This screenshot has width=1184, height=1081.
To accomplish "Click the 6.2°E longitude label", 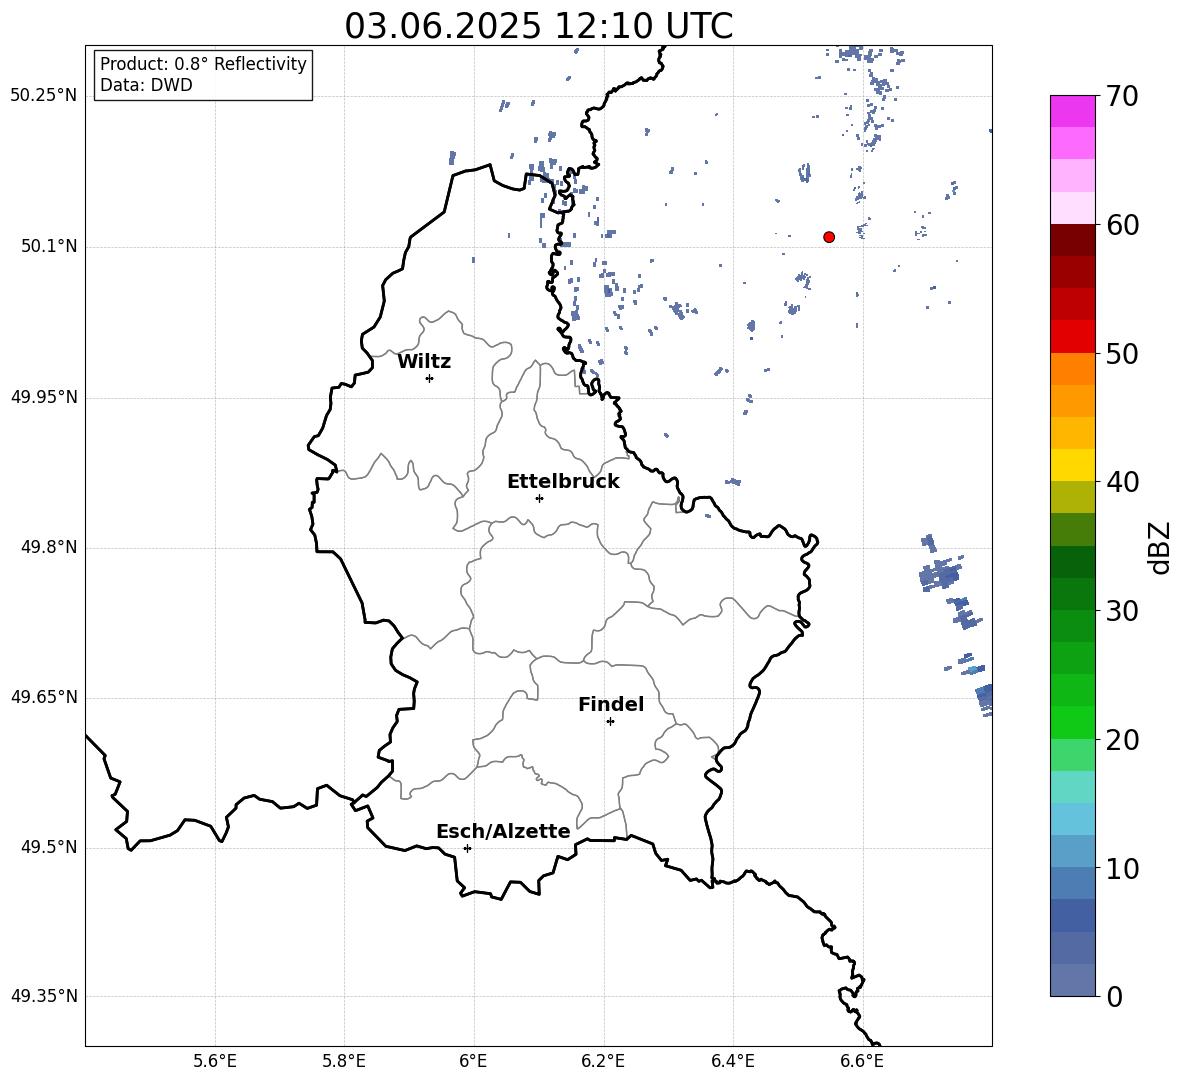I will [603, 1061].
